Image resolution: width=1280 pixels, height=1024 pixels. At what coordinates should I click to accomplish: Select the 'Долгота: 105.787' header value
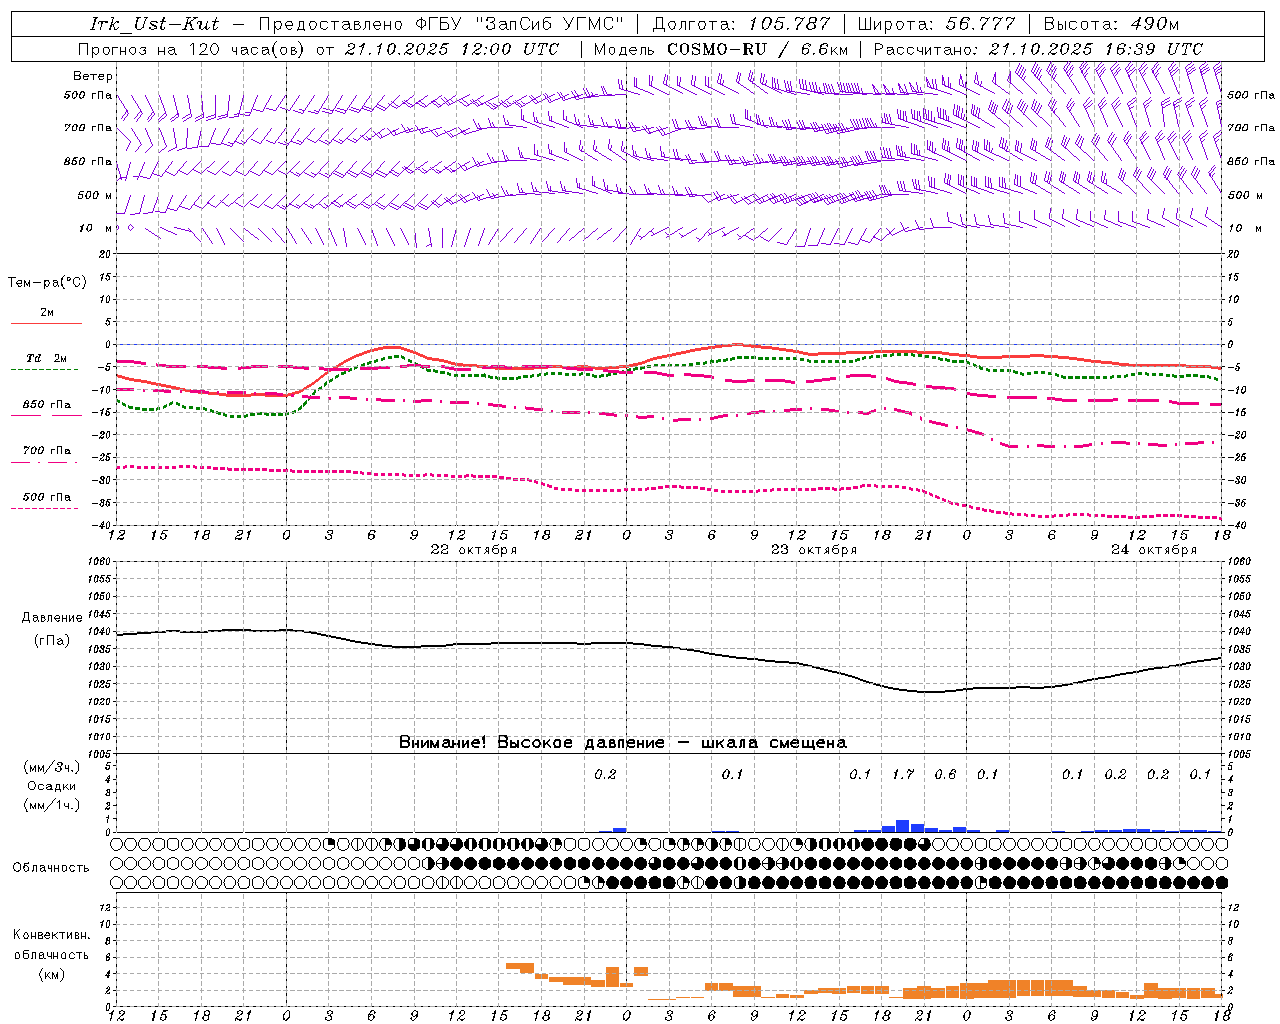click(x=741, y=24)
